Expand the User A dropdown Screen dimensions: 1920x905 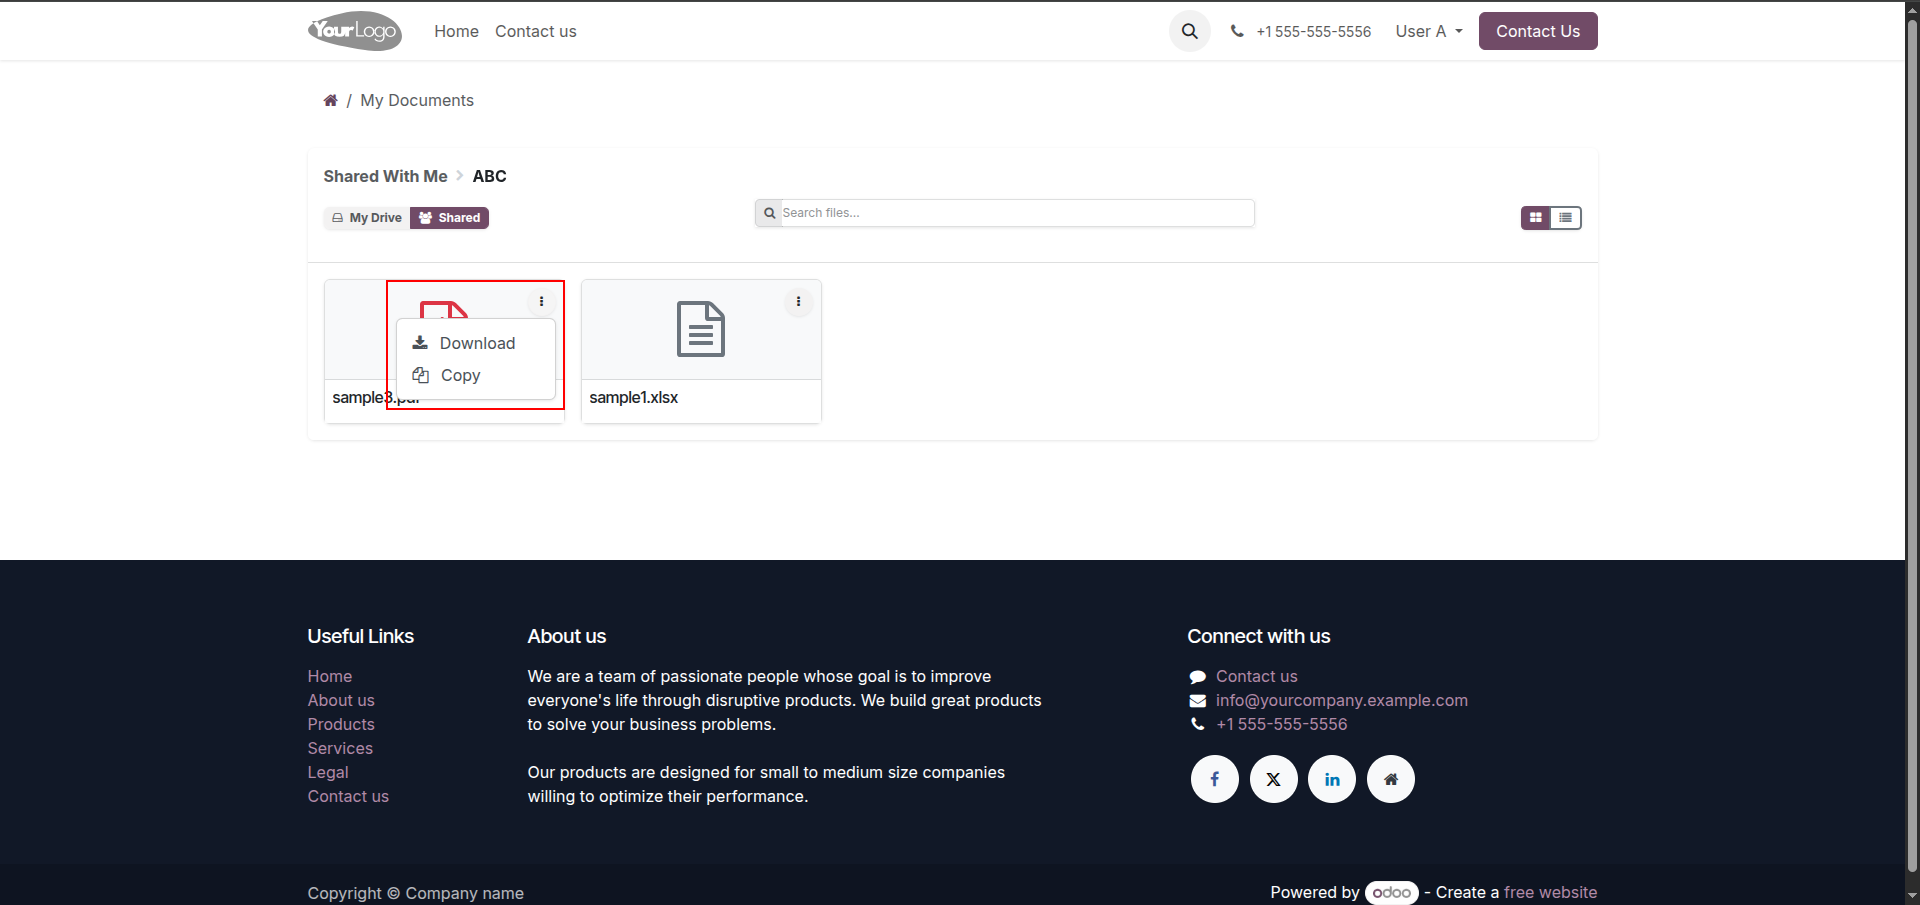1429,31
